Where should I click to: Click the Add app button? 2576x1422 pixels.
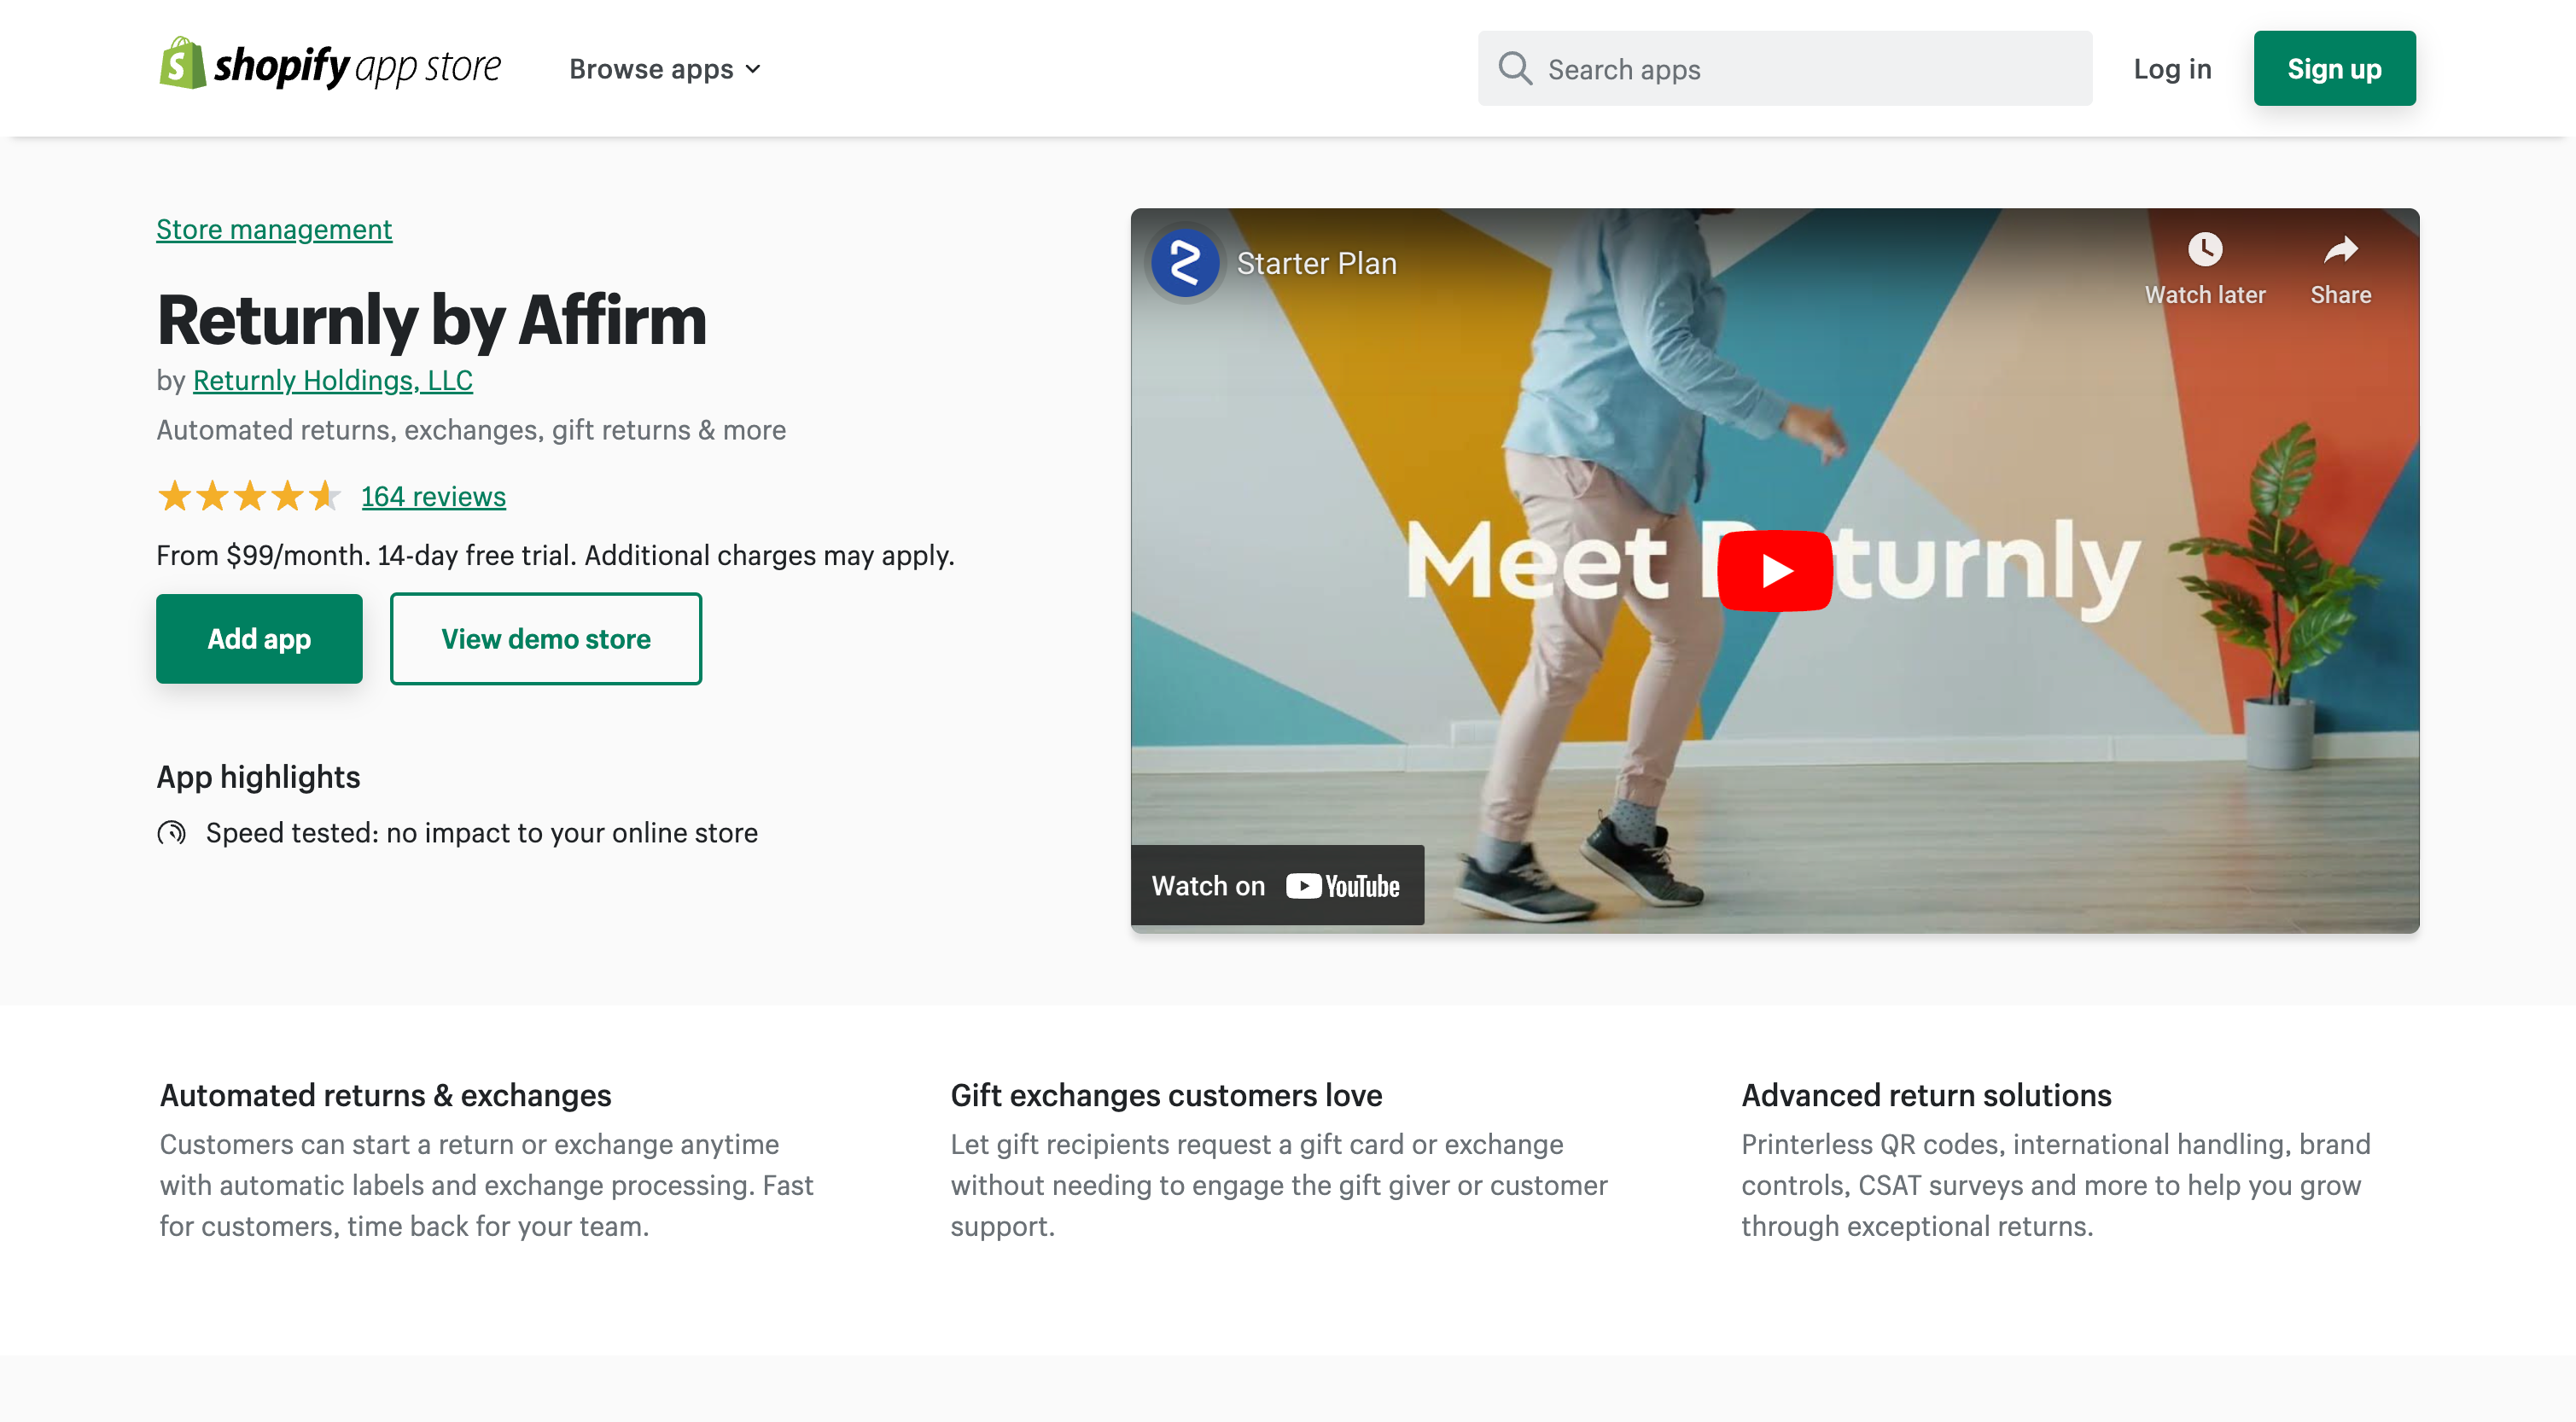click(x=259, y=638)
